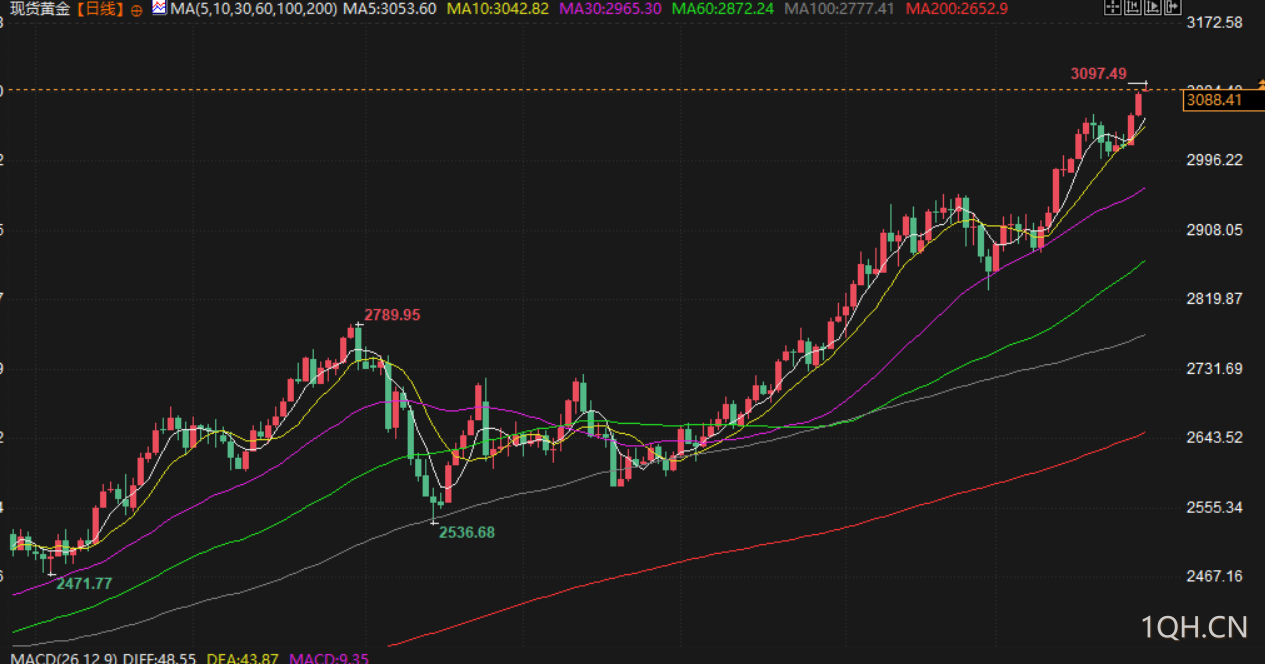This screenshot has height=664, width=1265.
Task: Click the 1QH.CN watermark link
Action: click(x=1195, y=627)
